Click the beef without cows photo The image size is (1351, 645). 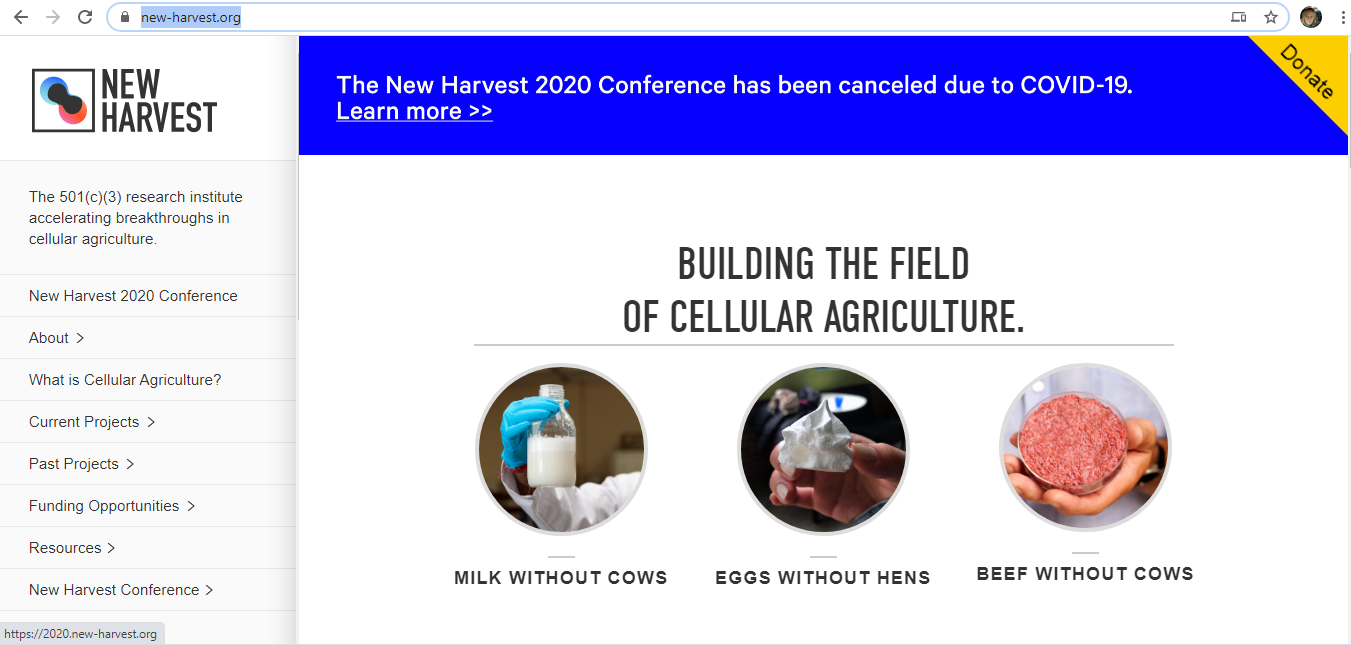1085,446
